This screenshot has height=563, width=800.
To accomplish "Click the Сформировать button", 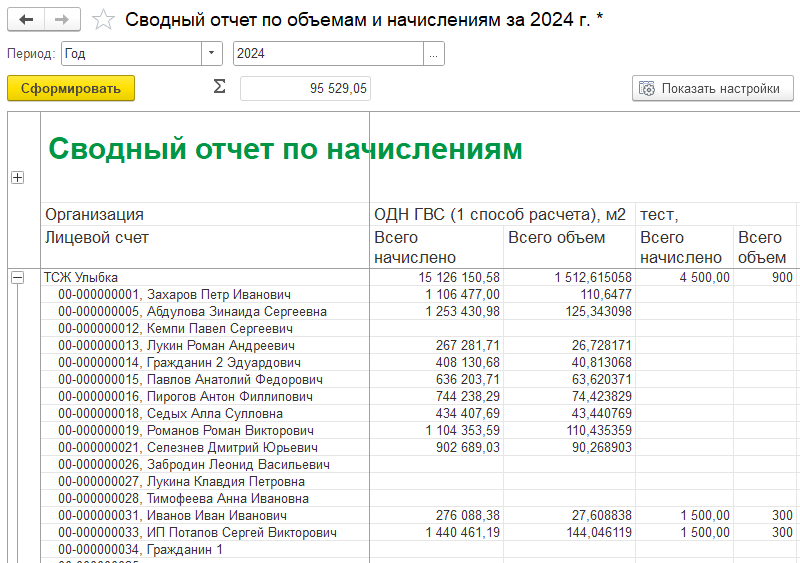I will coord(71,88).
